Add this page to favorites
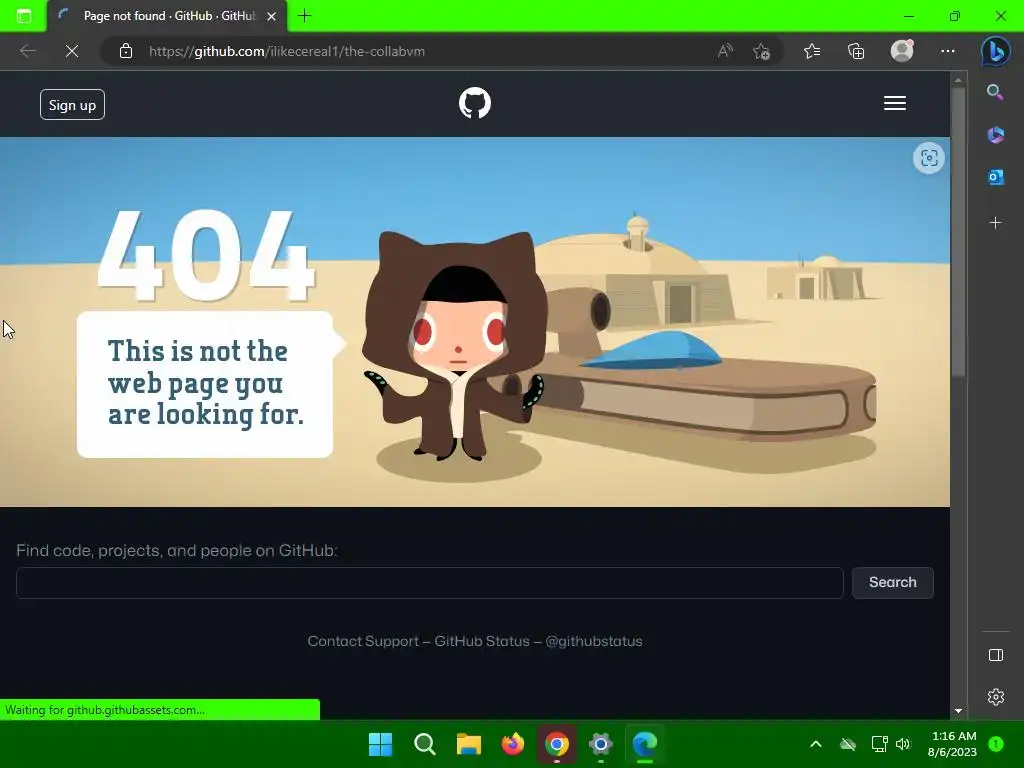Viewport: 1024px width, 768px height. [761, 51]
